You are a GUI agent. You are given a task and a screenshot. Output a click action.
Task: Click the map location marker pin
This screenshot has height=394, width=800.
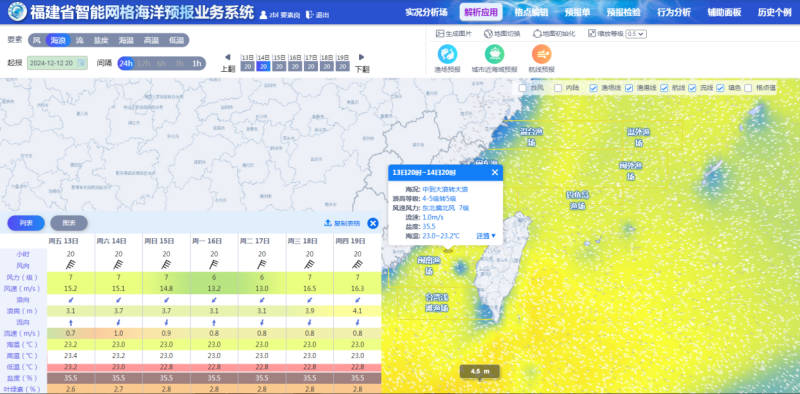448,250
